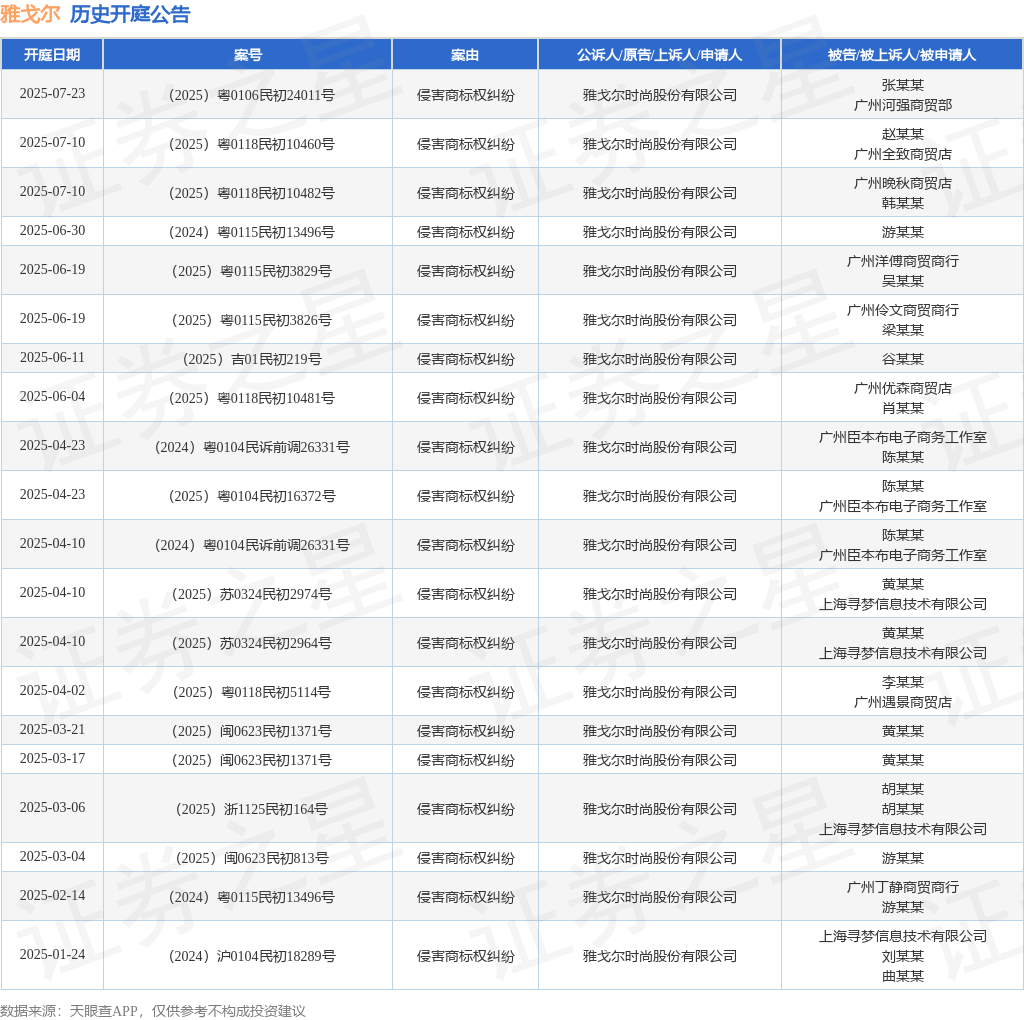Click the 数据来源 天眼查APP footer note
Viewport: 1024px width, 1020px height.
pos(153,1011)
